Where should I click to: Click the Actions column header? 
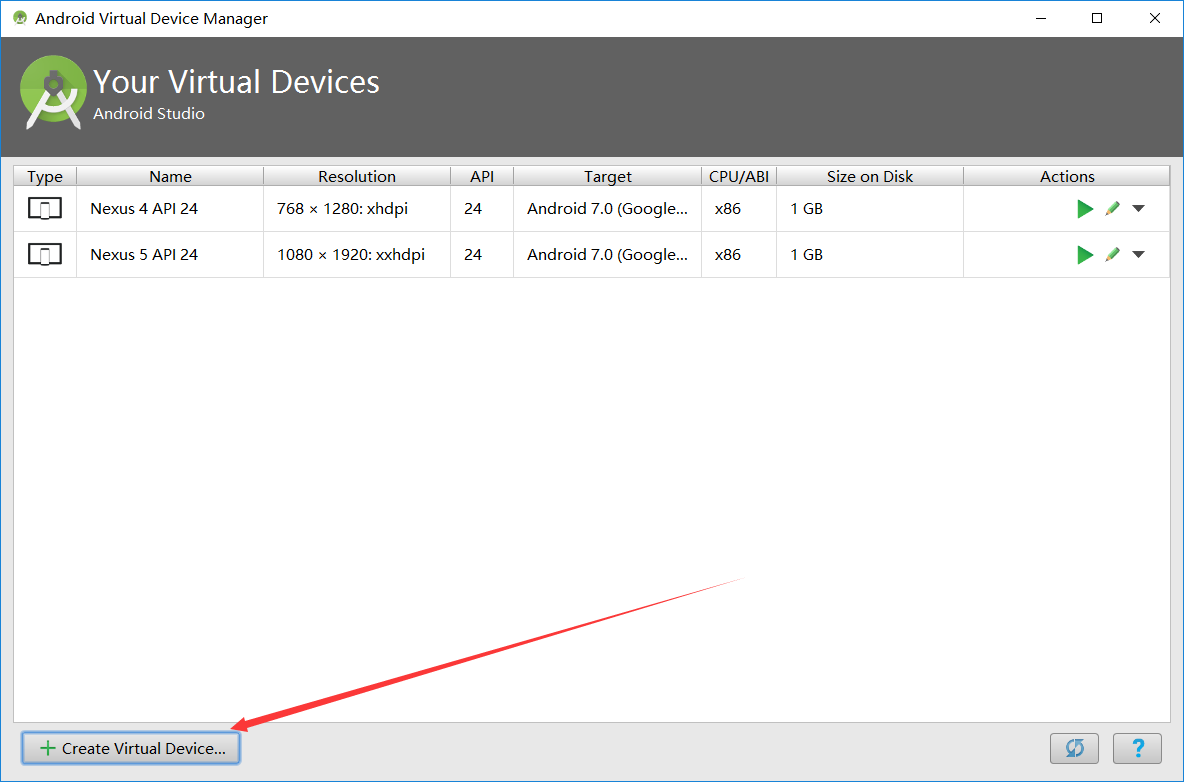click(x=1067, y=176)
